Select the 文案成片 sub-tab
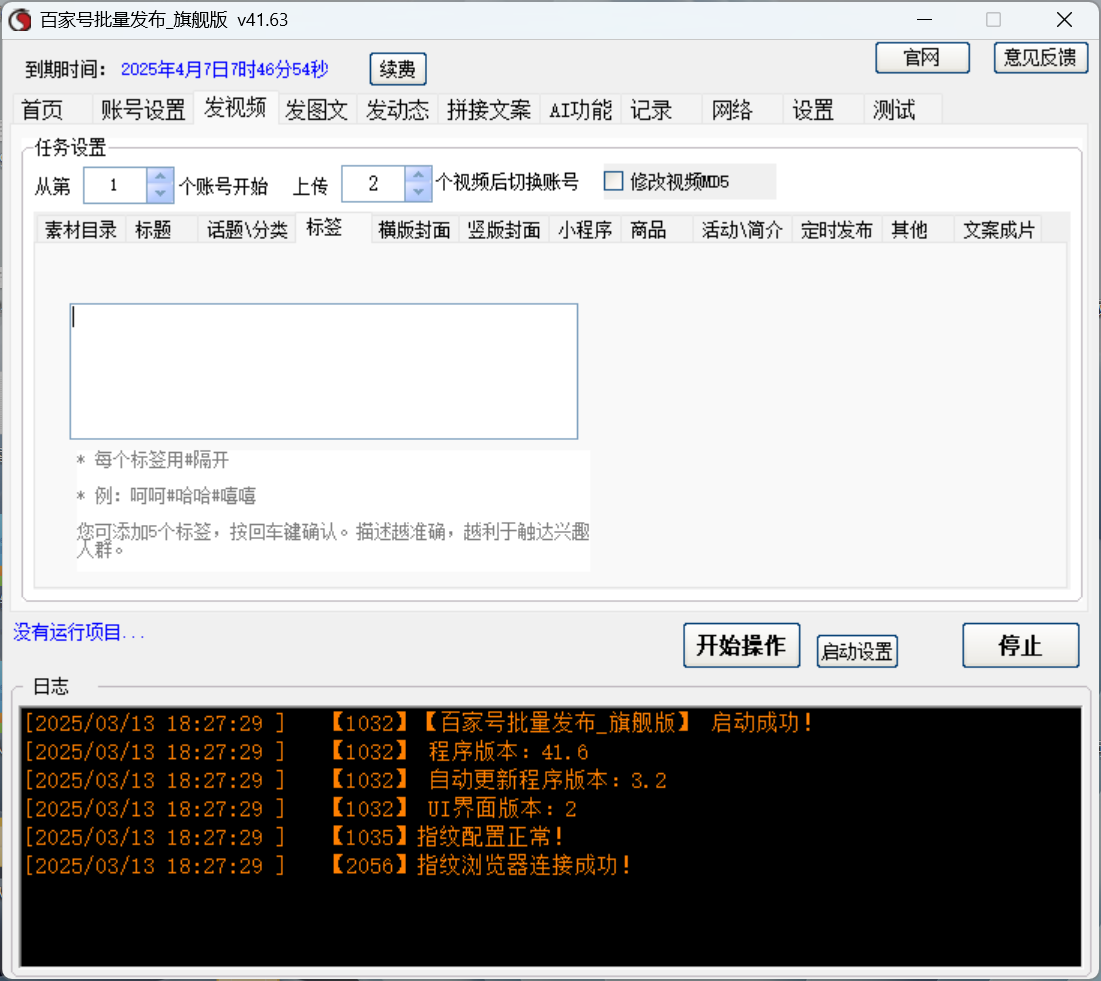 pos(998,230)
